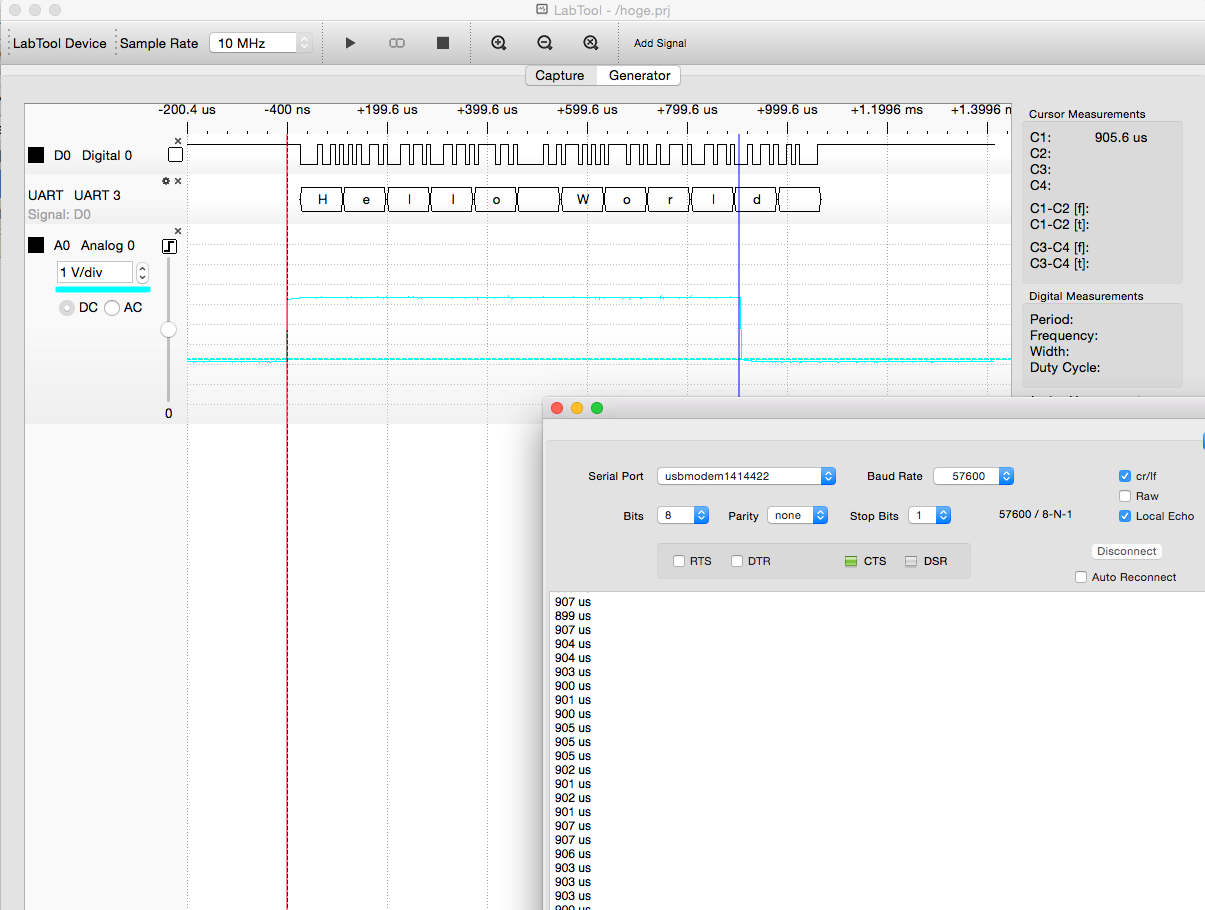Switch to the Generator tab
The image size is (1205, 910).
pyautogui.click(x=639, y=76)
